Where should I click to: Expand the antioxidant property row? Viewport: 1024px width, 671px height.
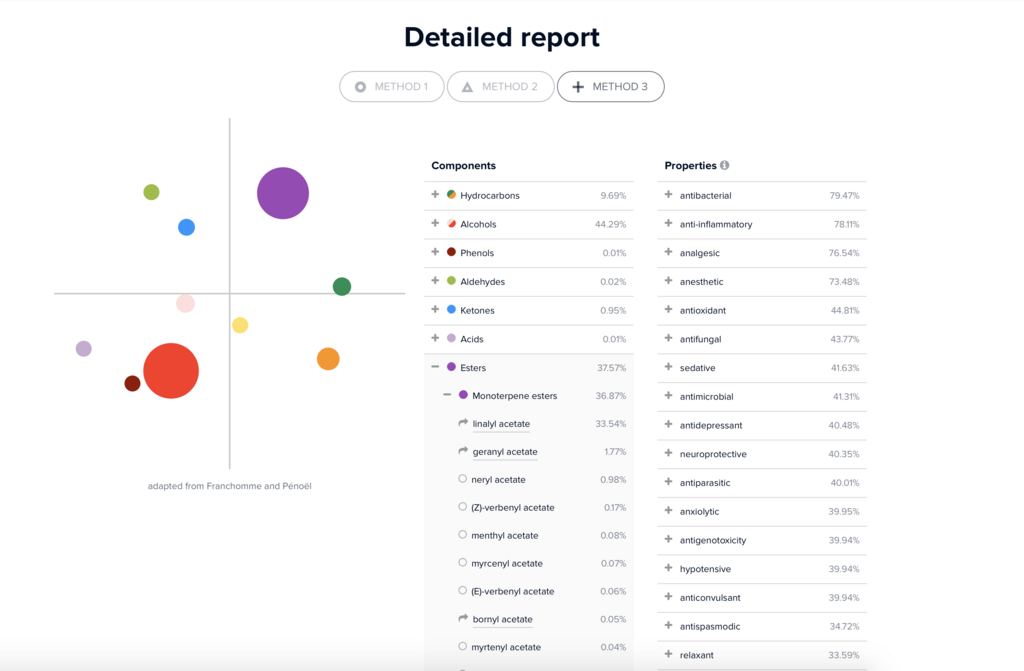[x=668, y=310]
